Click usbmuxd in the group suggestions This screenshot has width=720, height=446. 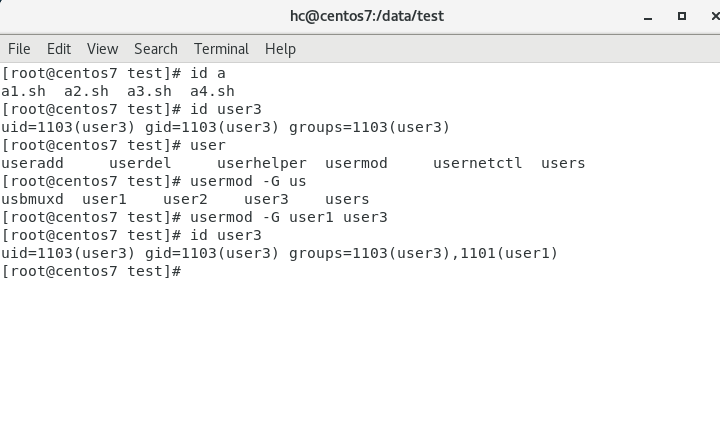(33, 200)
